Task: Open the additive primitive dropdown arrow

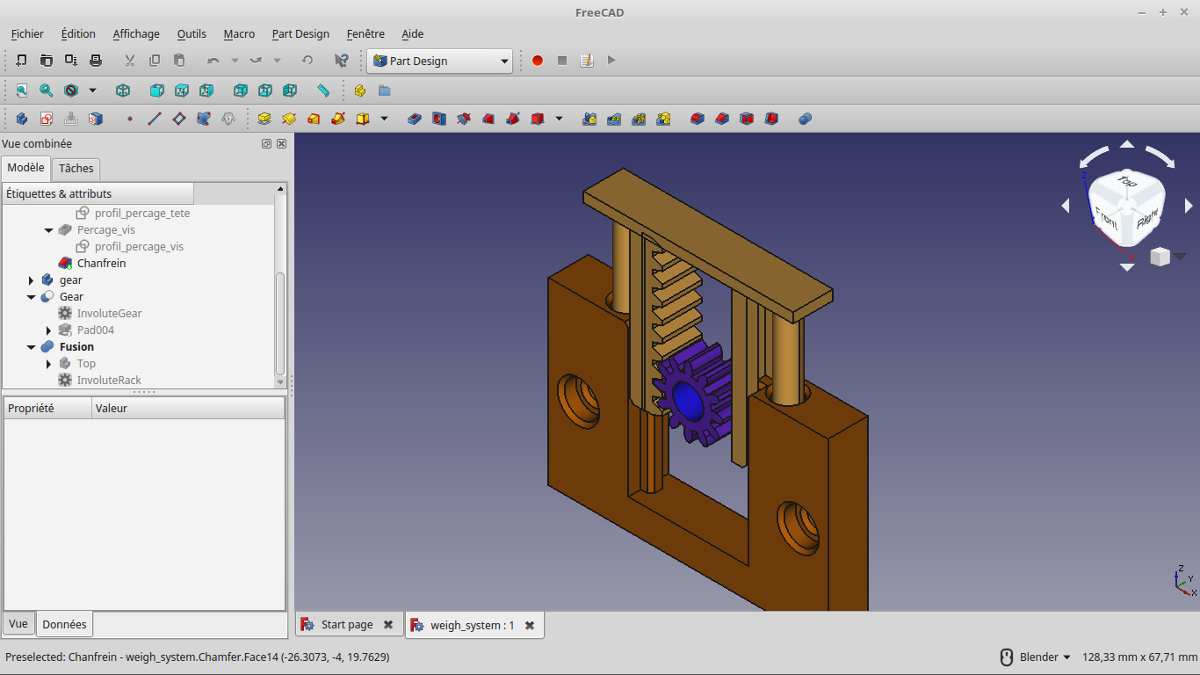Action: tap(384, 119)
